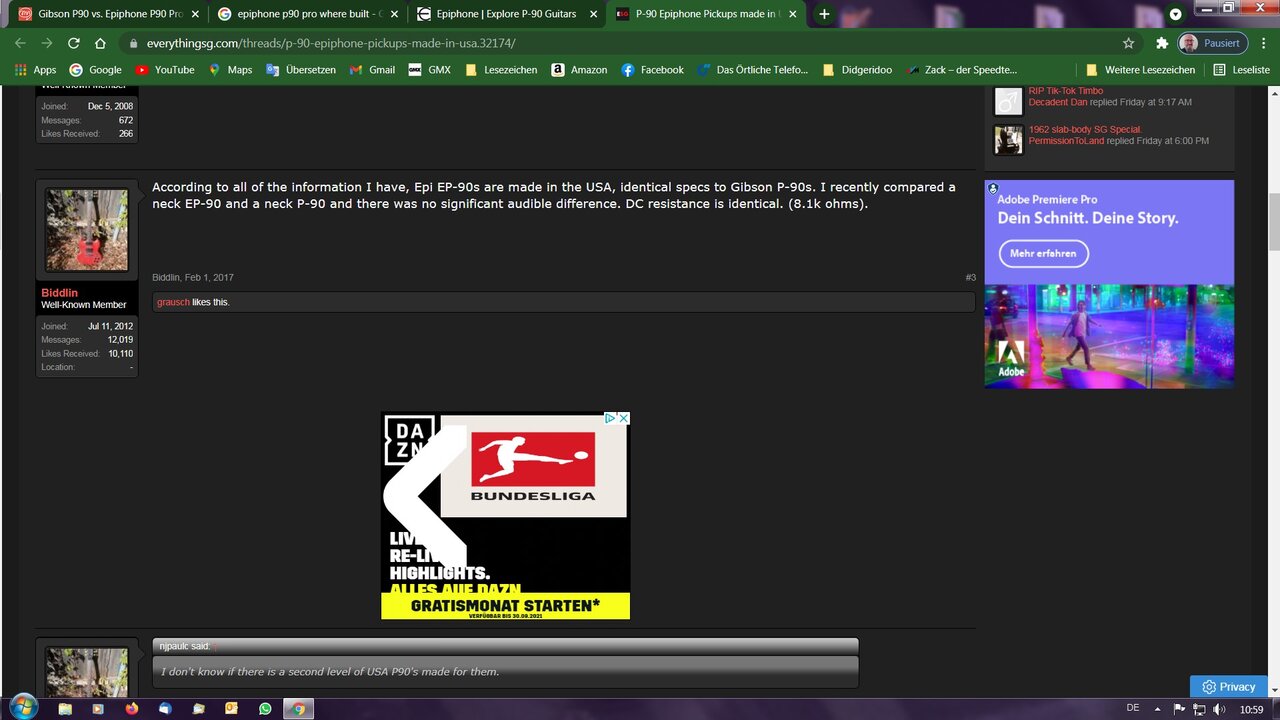1280x720 pixels.
Task: Expand the Weitere Lesezeichen folder
Action: click(1140, 70)
